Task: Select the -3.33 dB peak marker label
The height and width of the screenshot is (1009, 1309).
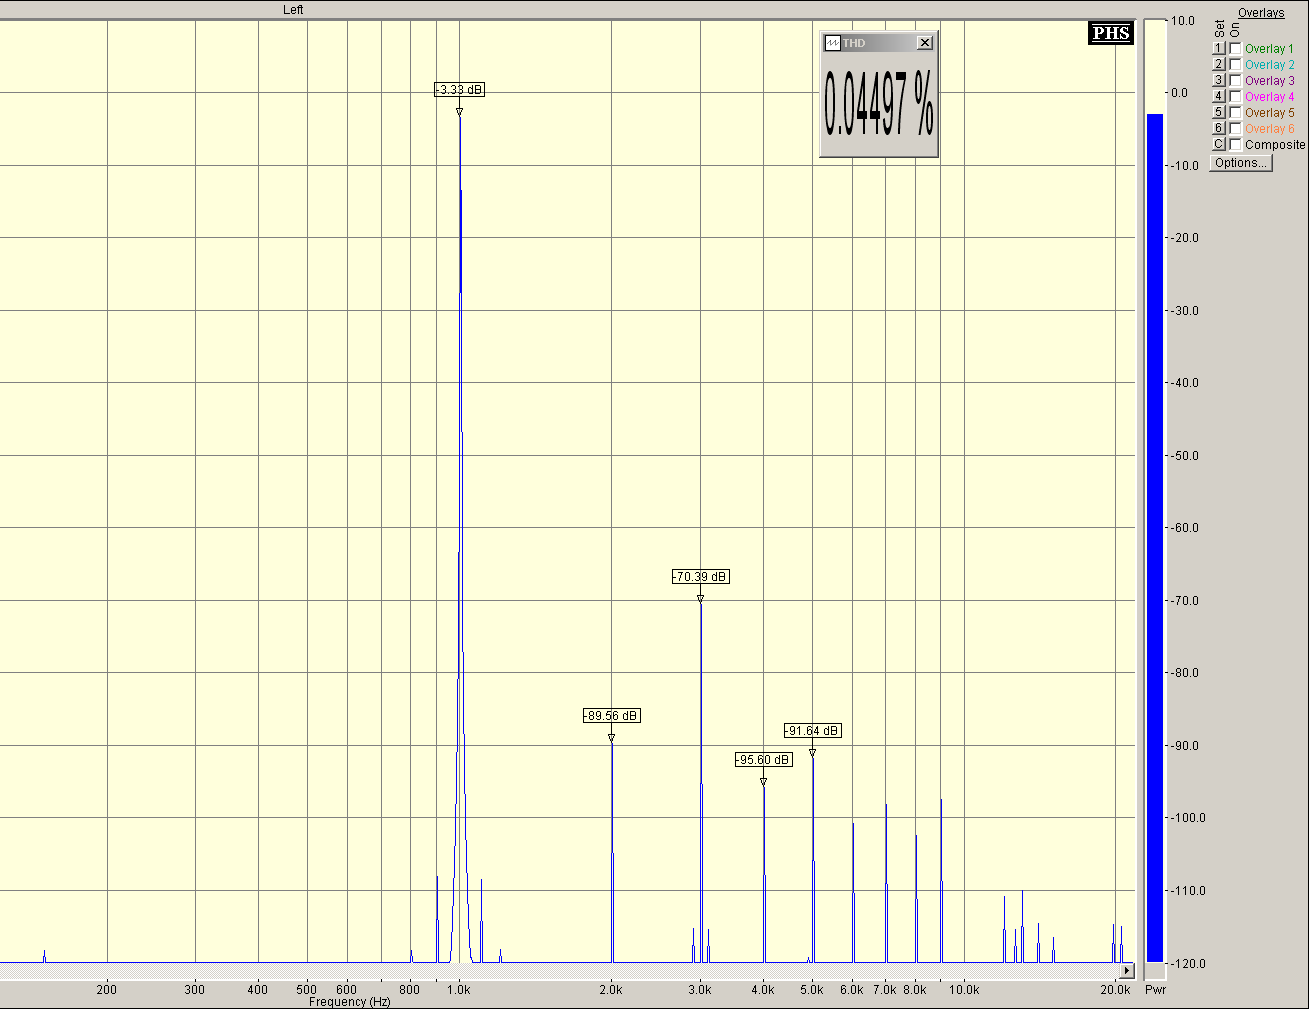Action: click(x=460, y=90)
